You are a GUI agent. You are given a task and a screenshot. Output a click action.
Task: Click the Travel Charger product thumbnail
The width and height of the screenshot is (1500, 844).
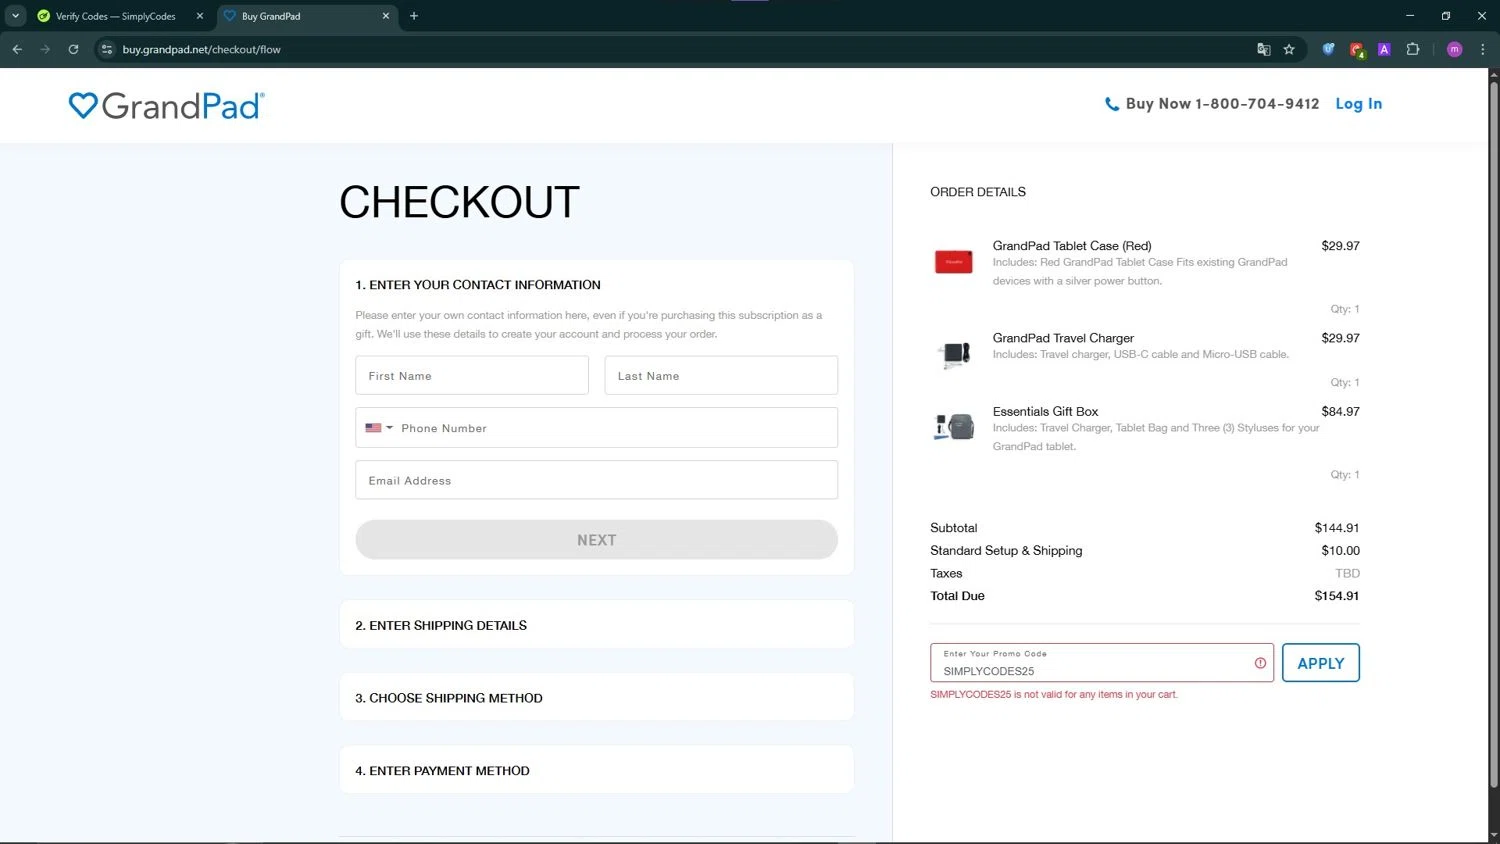pyautogui.click(x=954, y=353)
